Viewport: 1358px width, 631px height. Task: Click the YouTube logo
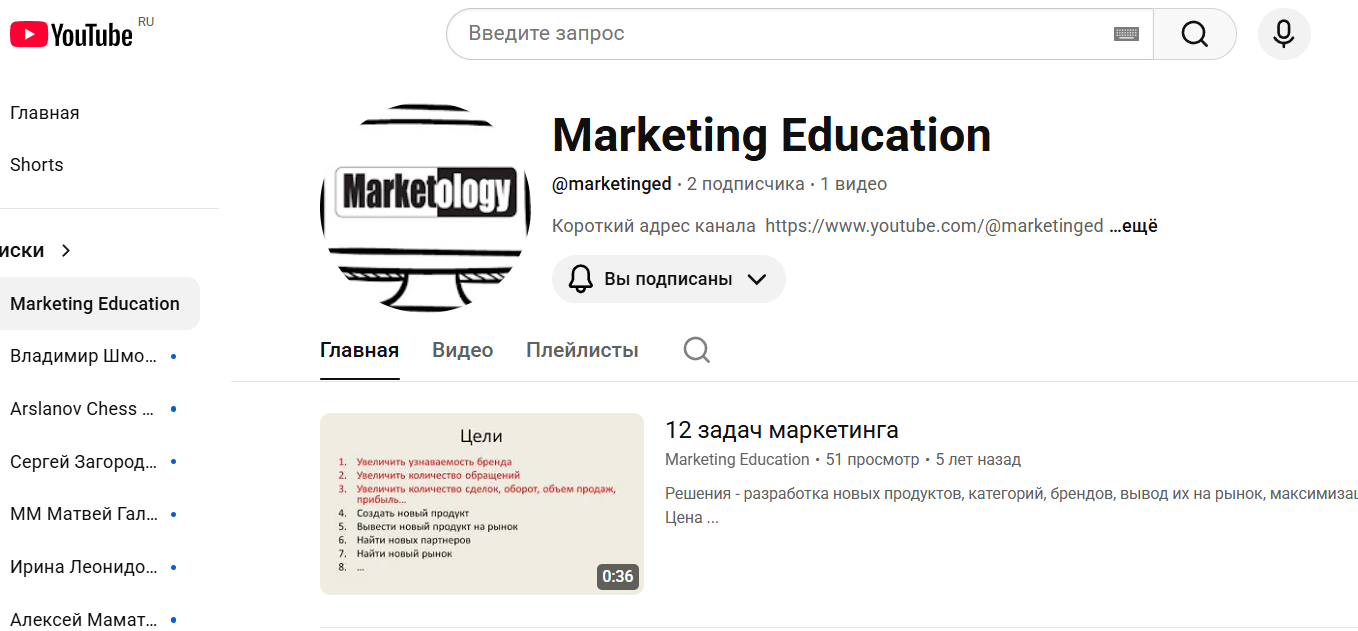tap(72, 35)
